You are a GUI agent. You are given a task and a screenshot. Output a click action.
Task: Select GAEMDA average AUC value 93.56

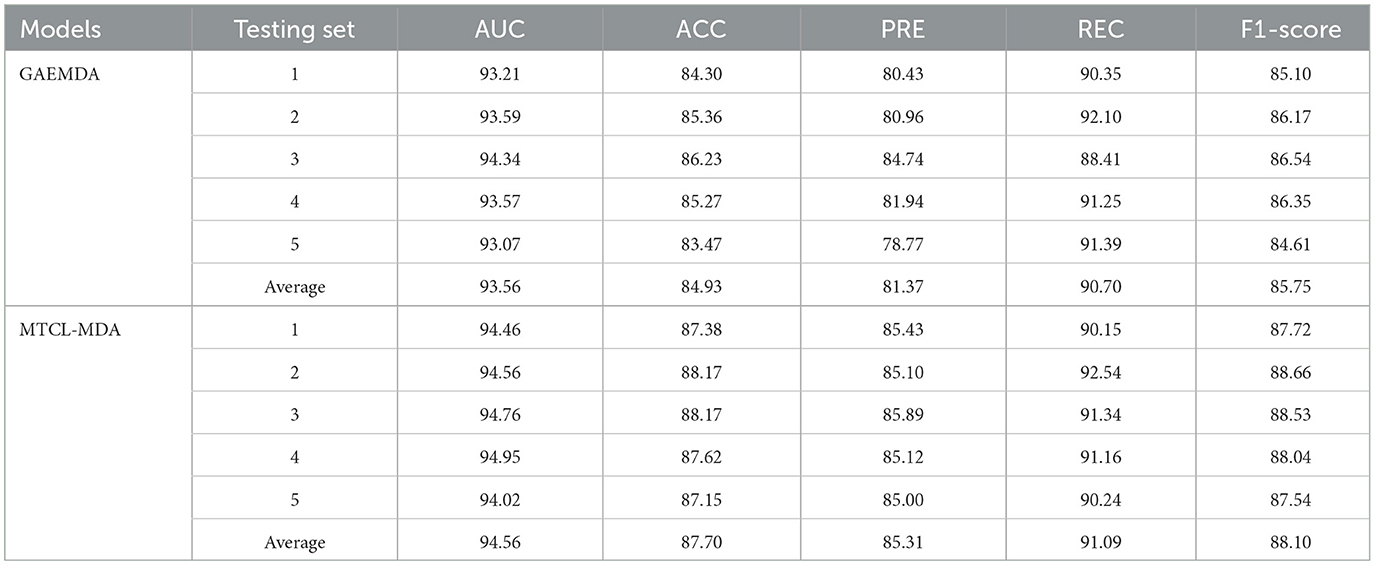point(499,286)
